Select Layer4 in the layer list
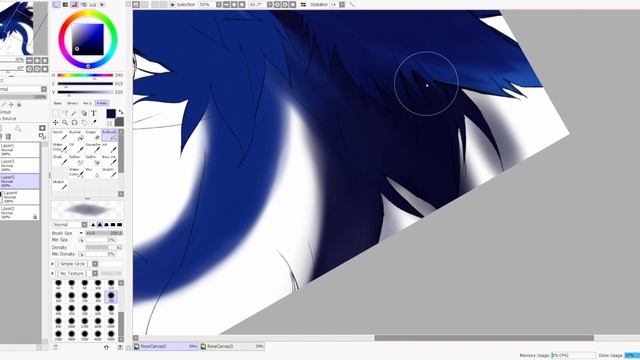 tap(20, 197)
